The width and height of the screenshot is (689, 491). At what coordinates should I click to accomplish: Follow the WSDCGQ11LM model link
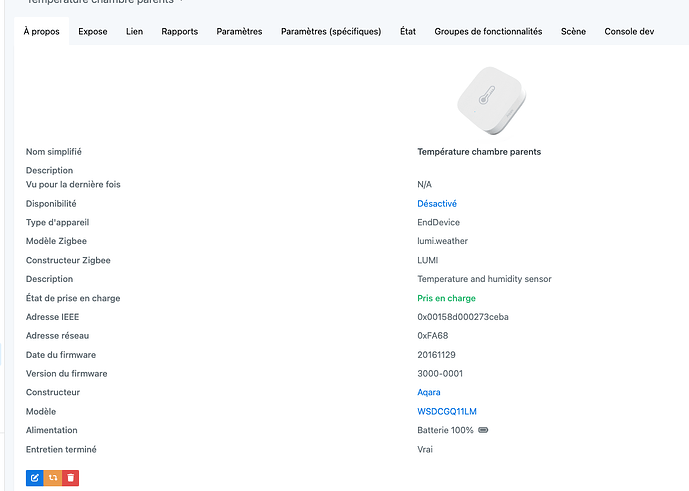click(x=447, y=411)
